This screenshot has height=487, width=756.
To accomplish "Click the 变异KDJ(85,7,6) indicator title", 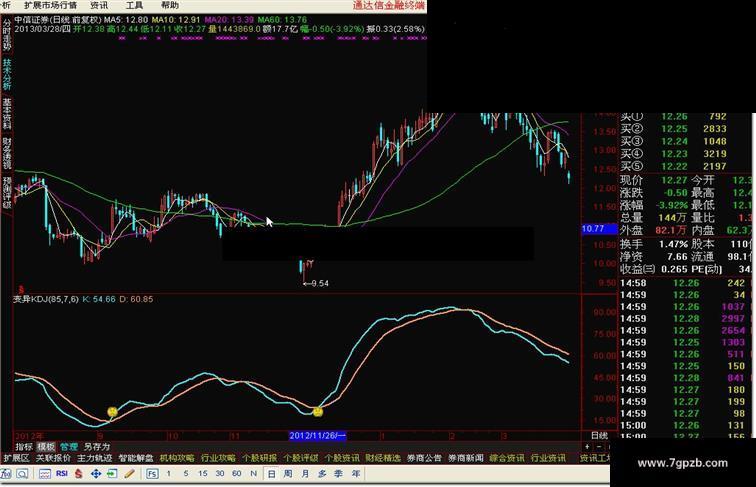I will coord(46,299).
